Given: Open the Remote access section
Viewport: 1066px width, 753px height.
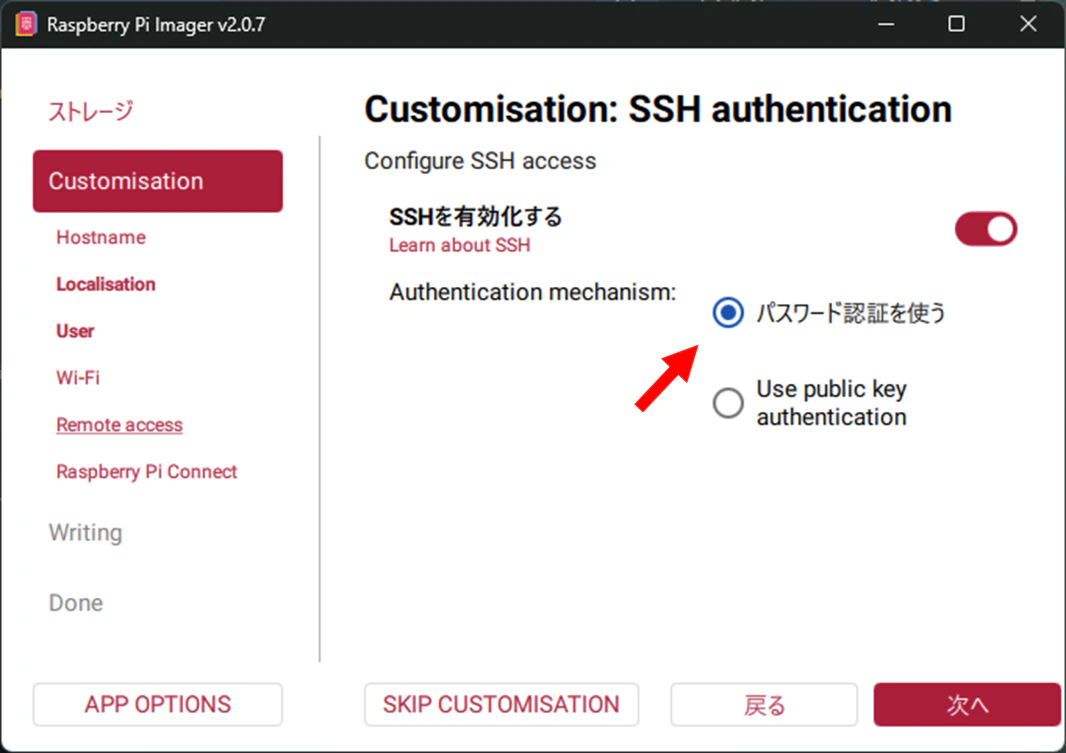Looking at the screenshot, I should click(120, 425).
